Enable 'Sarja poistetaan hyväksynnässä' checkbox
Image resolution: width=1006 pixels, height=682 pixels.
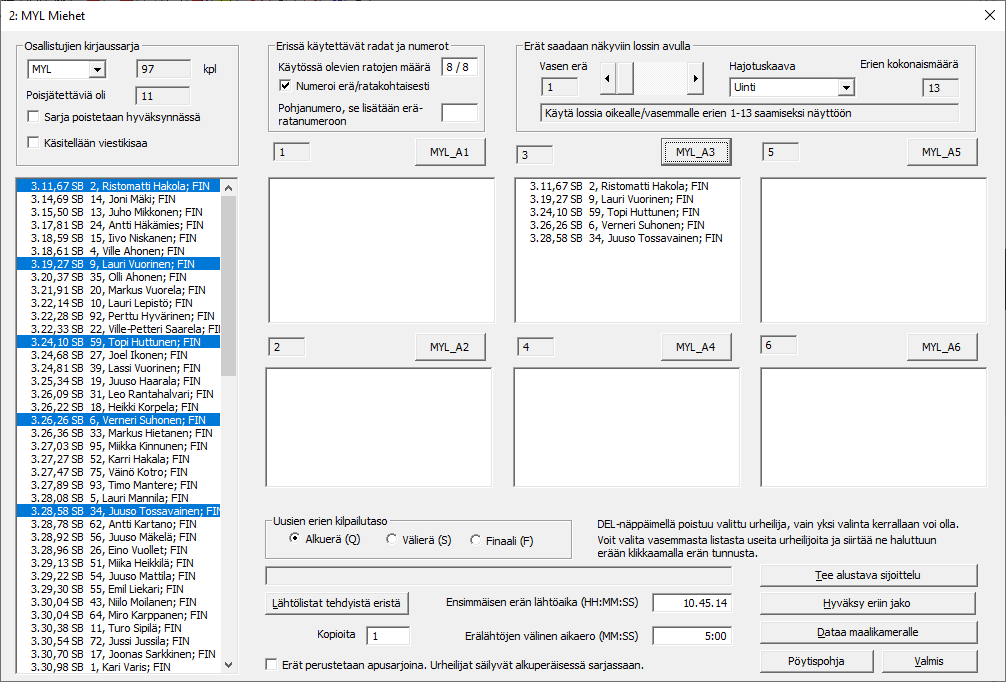(x=35, y=117)
